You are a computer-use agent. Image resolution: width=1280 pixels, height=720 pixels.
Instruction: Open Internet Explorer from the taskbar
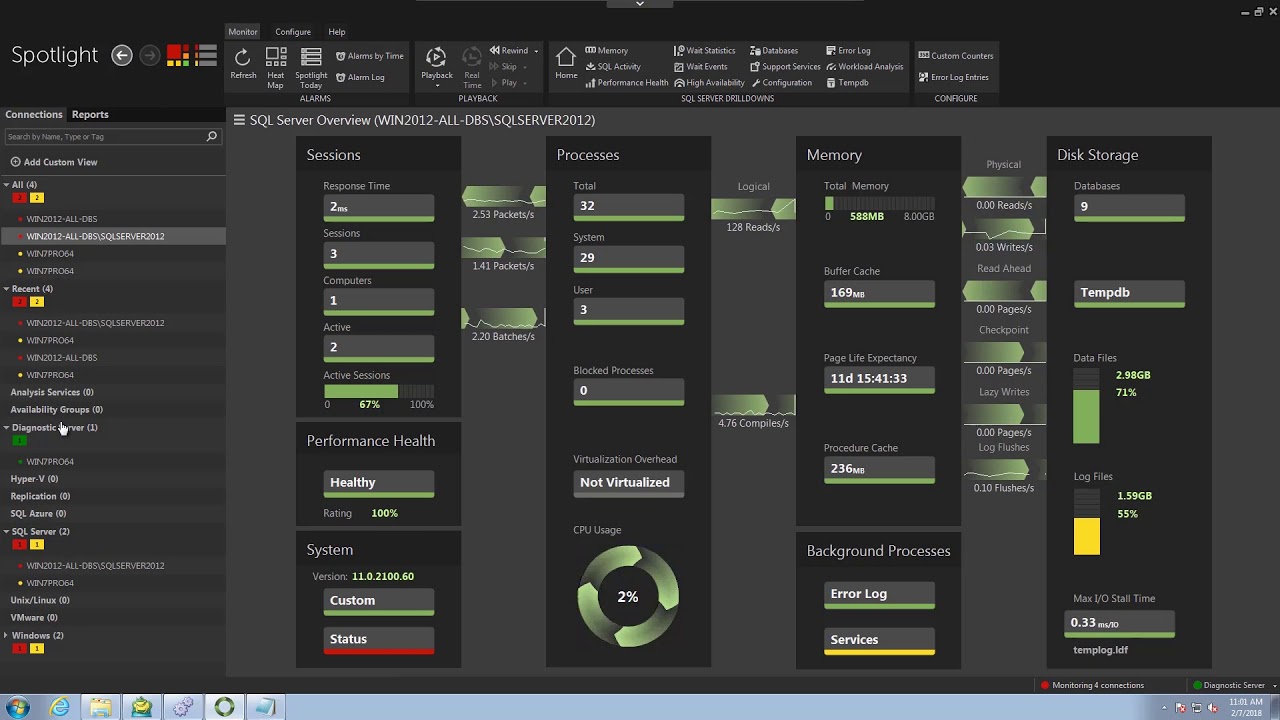(x=60, y=708)
